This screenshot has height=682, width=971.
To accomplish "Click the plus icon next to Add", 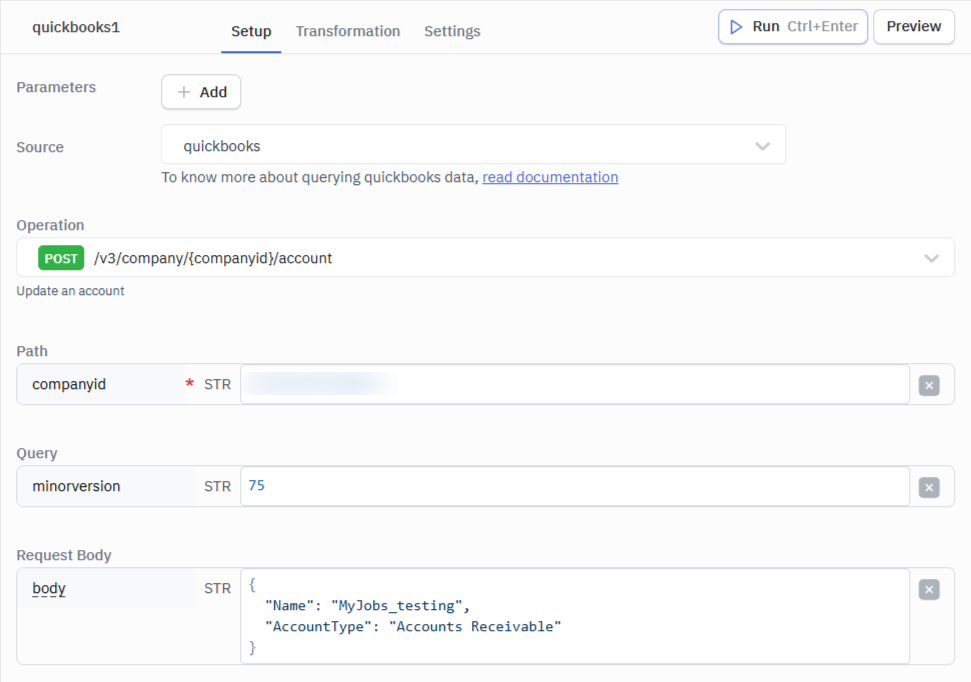I will 184,92.
